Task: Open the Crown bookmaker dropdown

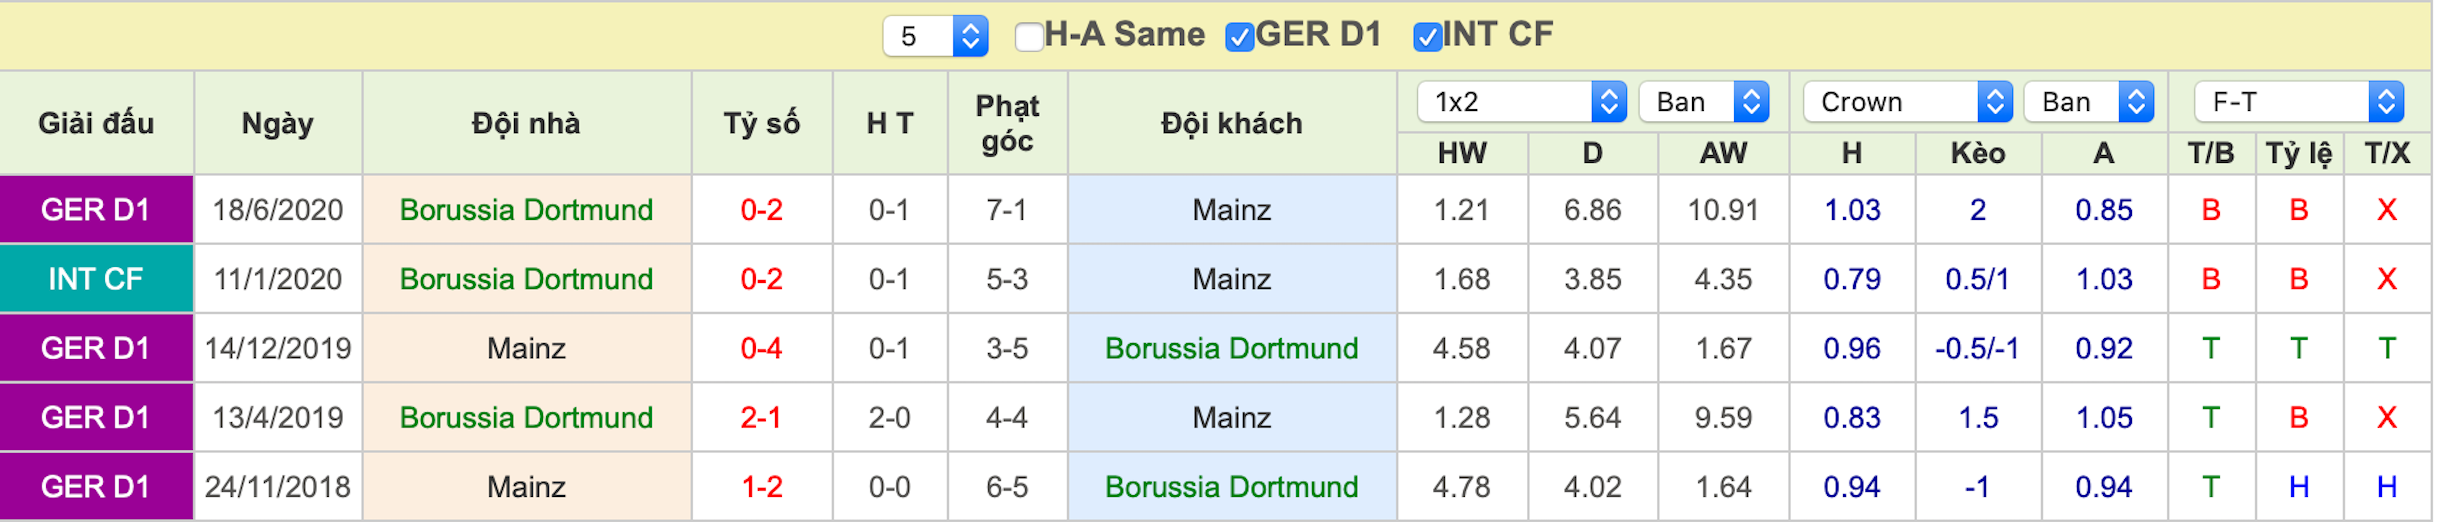Action: coord(1908,102)
